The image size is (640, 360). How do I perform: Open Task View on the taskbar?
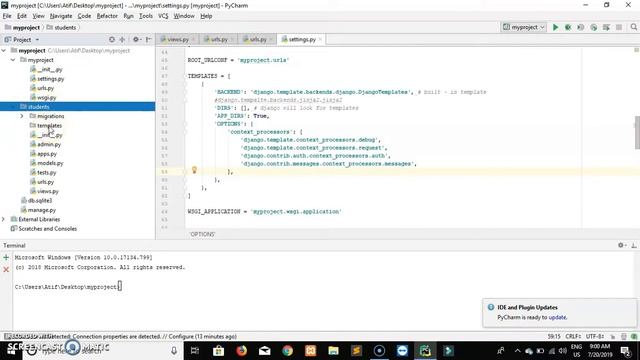coord(195,351)
